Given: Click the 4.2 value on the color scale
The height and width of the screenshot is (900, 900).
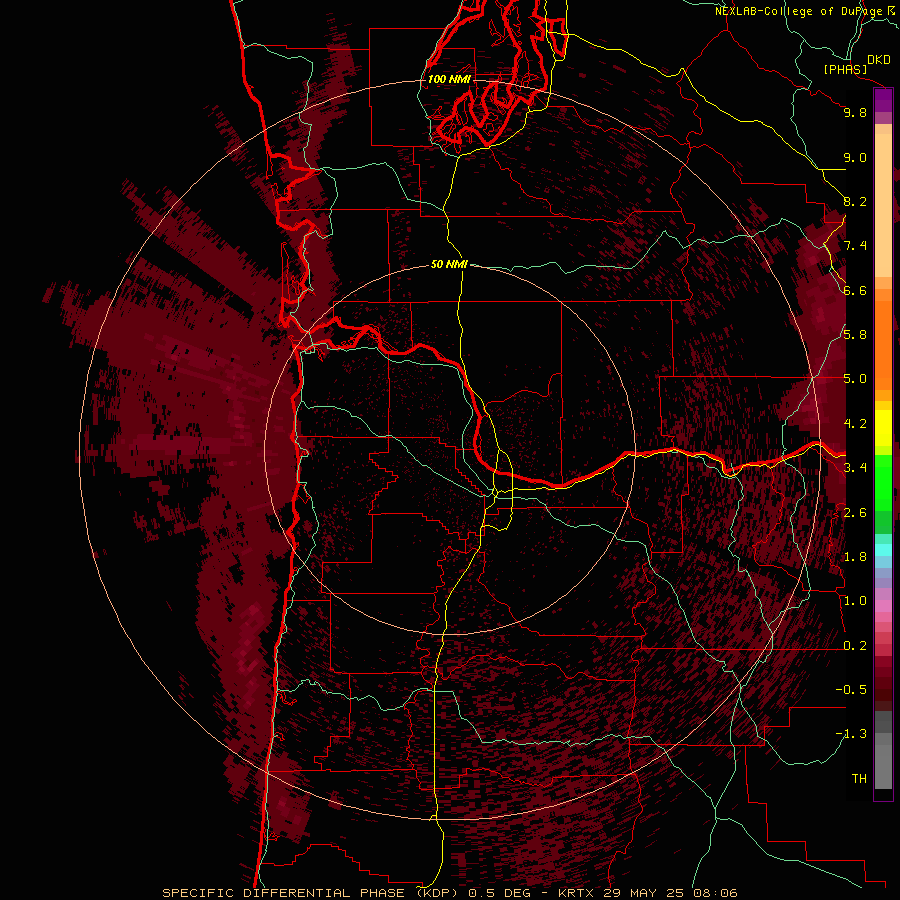Looking at the screenshot, I should pos(855,424).
